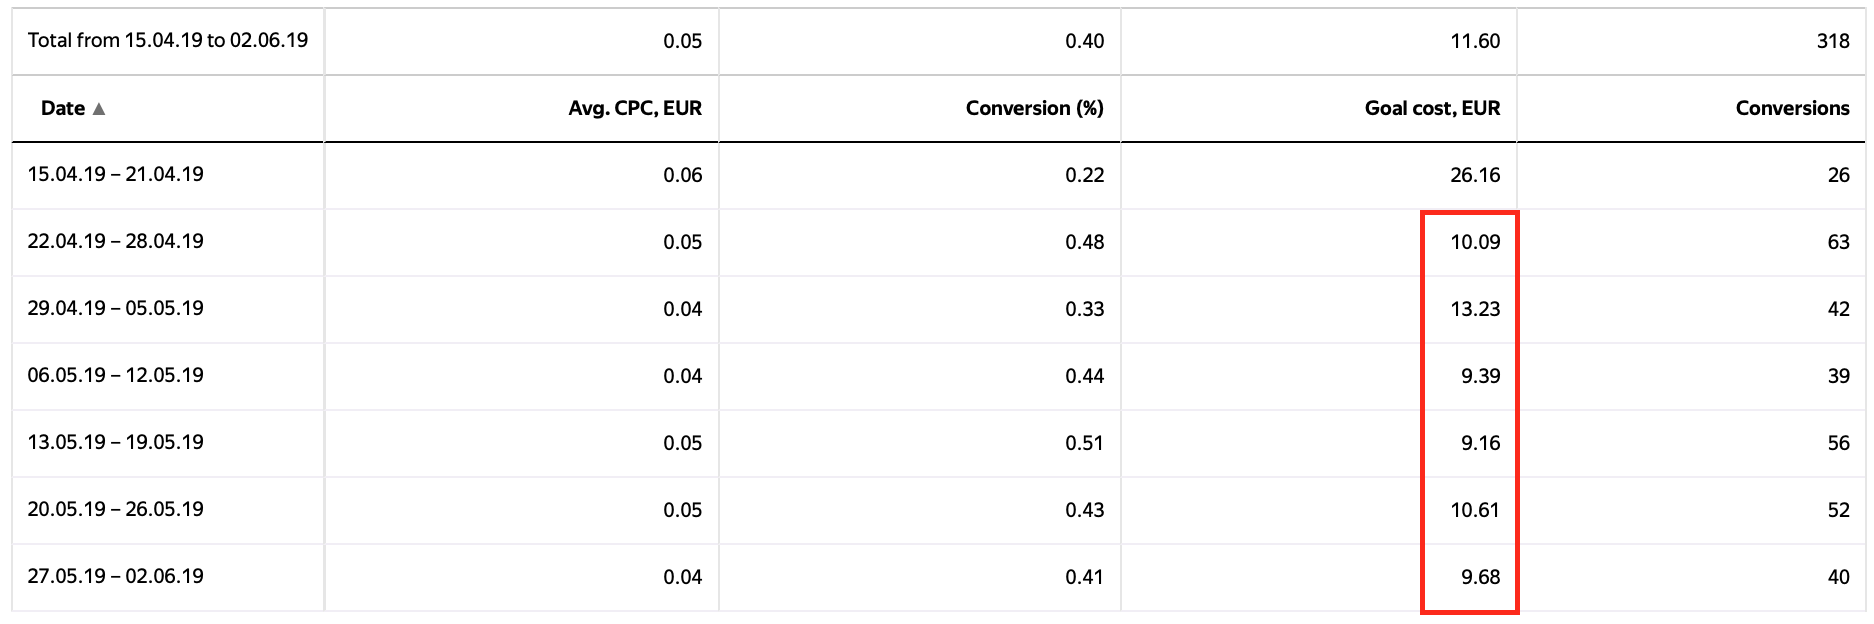The height and width of the screenshot is (624, 1874).
Task: Click the 22.04.19 – 28.04.19 date cell
Action: (x=115, y=241)
